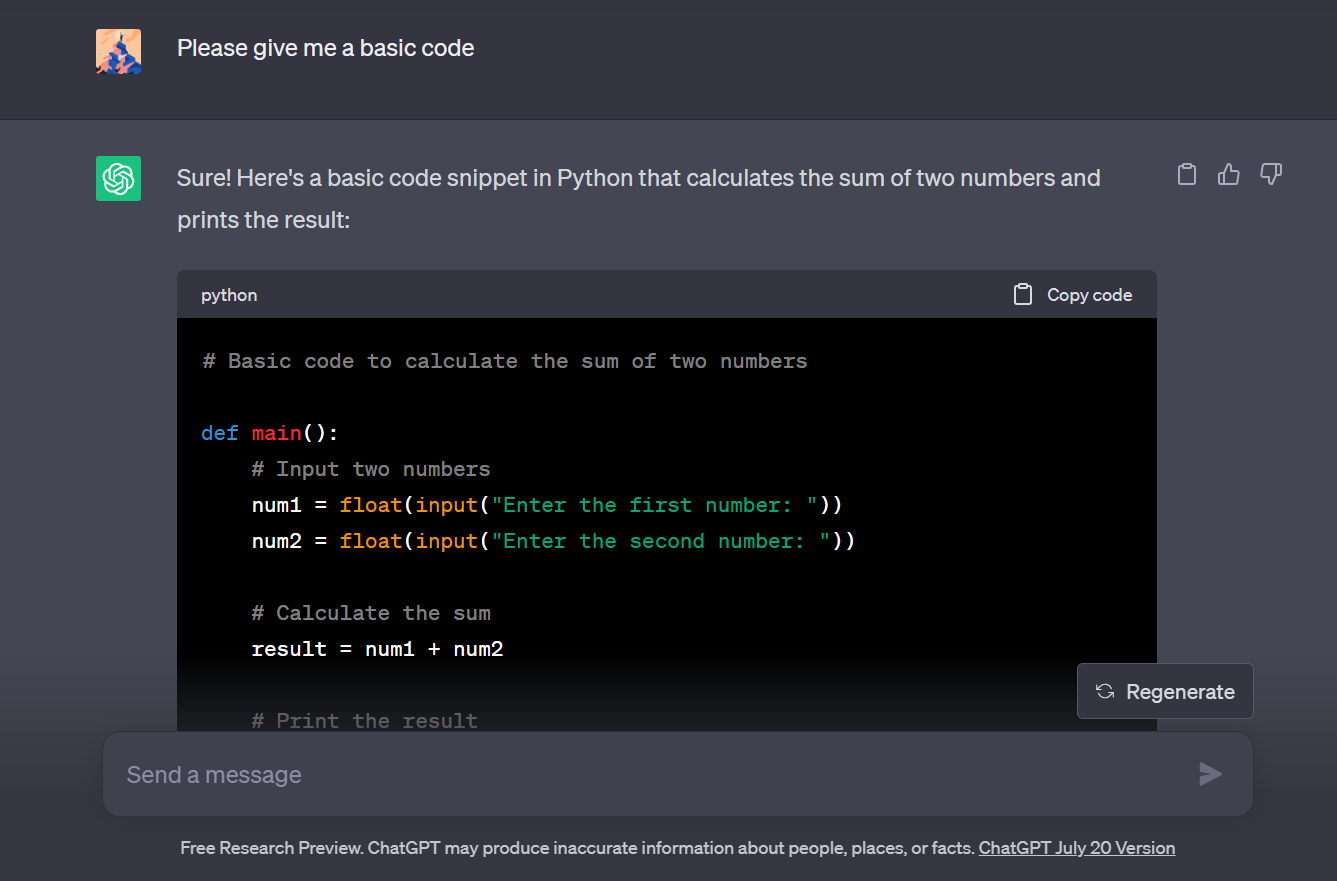The height and width of the screenshot is (881, 1337).
Task: Toggle the response copy confirmation icon
Action: click(x=1186, y=173)
